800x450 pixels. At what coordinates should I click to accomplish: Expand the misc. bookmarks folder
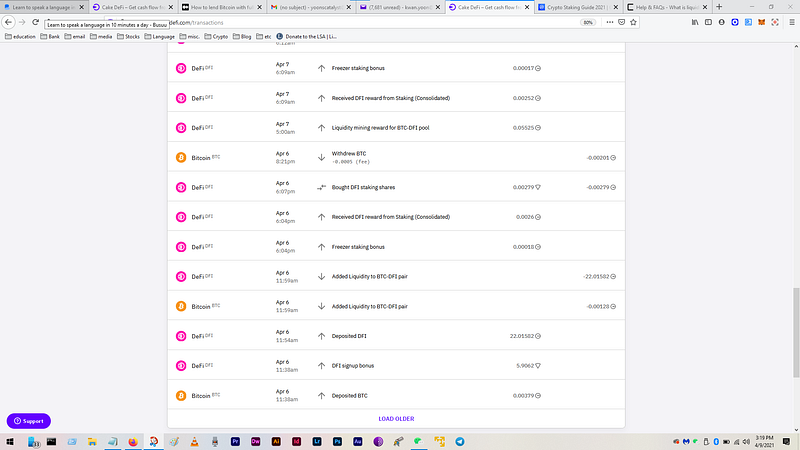point(189,37)
